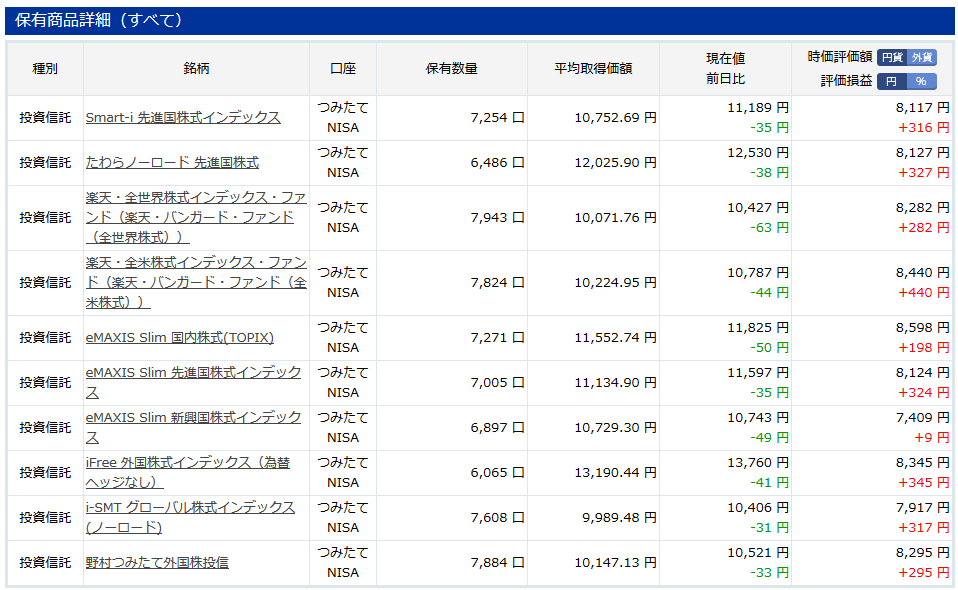This screenshot has height=590, width=958.
Task: Select average cost 10,752.69 円
Action: [615, 117]
